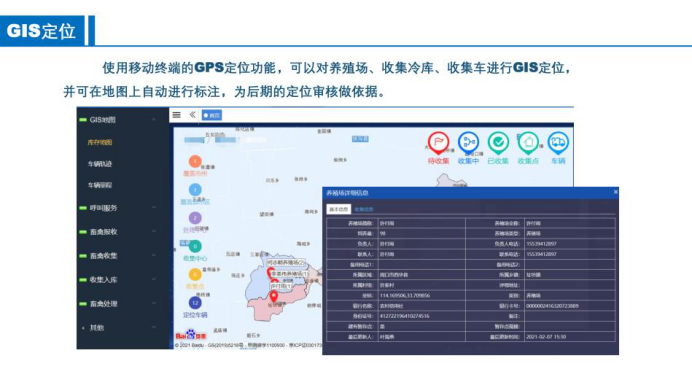Collapse sidebar with double-arrow icon
This screenshot has width=692, height=388.
coord(192,115)
